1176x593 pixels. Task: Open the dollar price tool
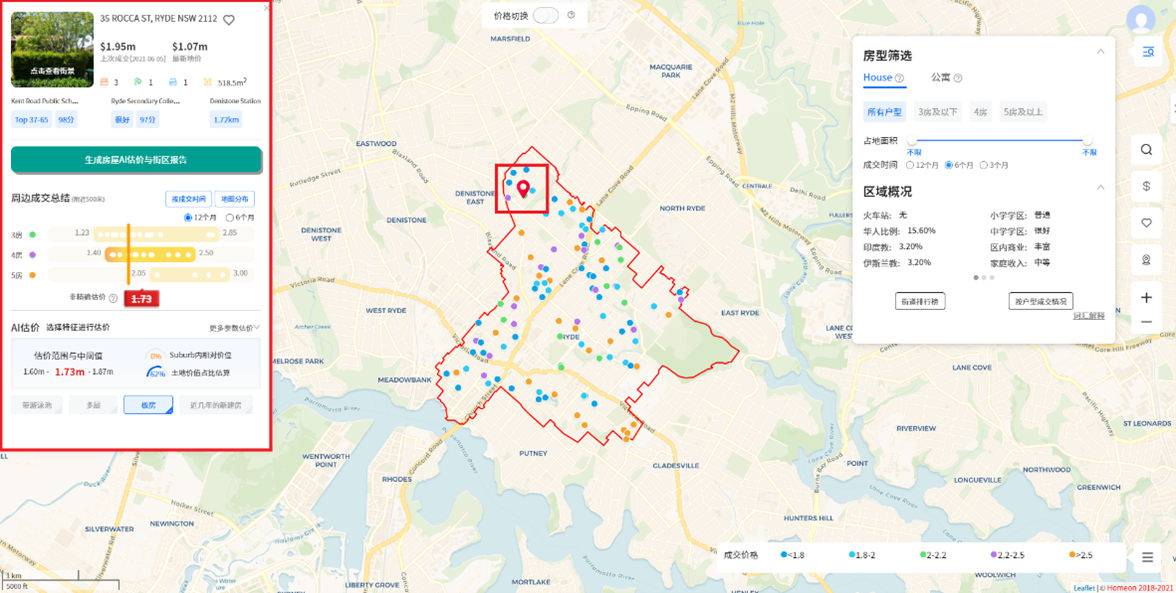pyautogui.click(x=1146, y=186)
